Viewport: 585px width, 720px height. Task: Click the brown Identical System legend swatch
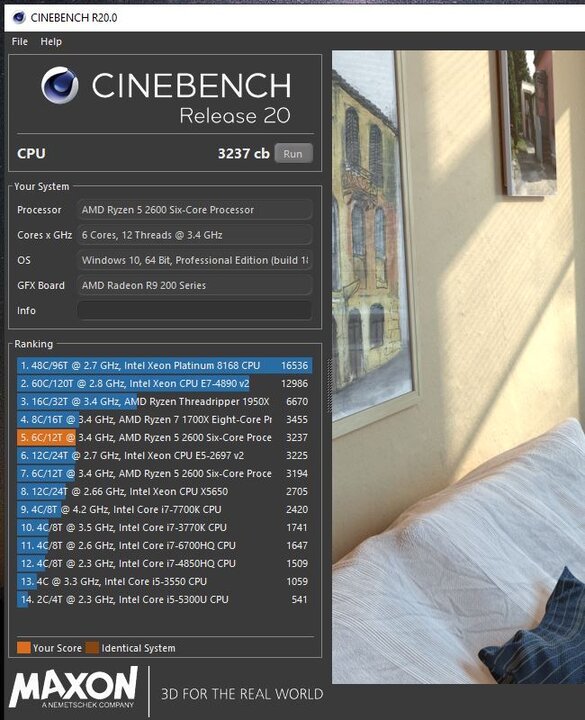92,648
